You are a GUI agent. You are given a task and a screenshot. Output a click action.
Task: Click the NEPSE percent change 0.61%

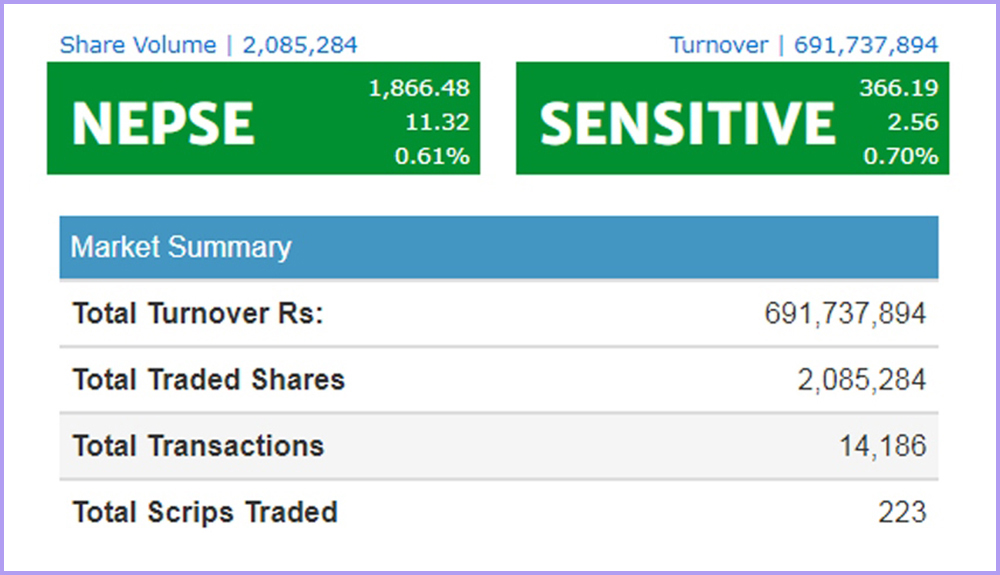pos(434,156)
